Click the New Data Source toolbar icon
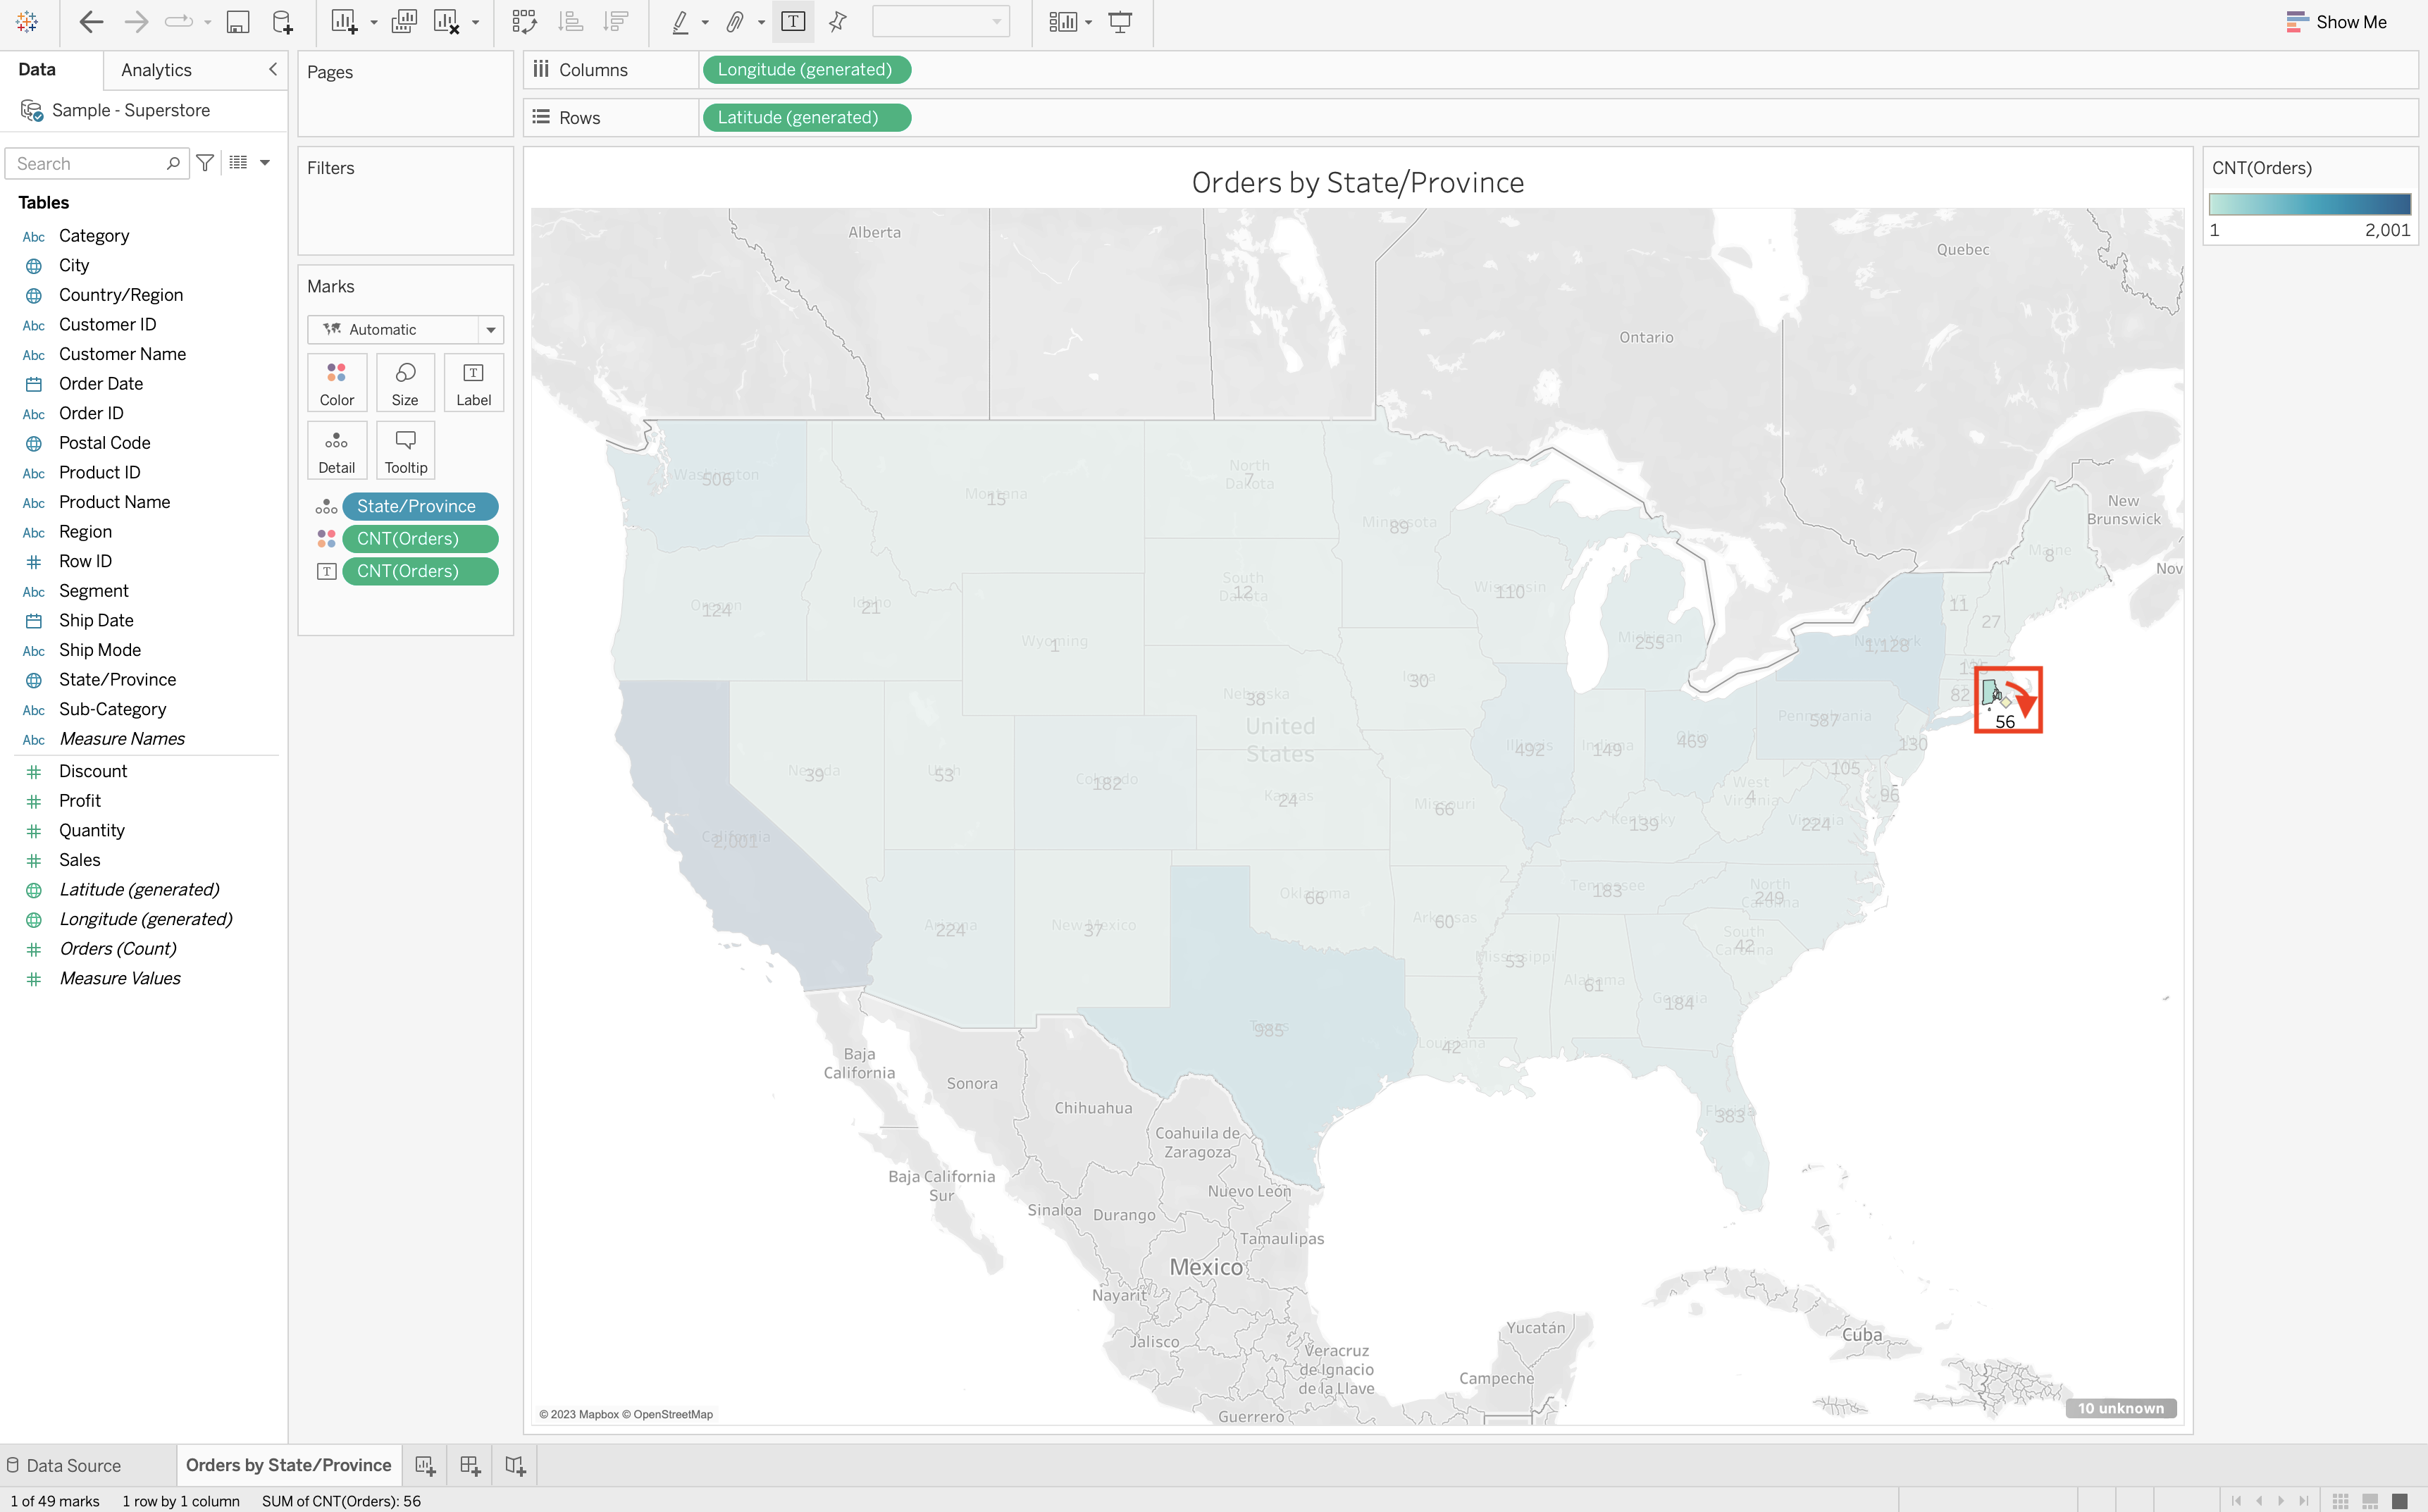The width and height of the screenshot is (2428, 1512). pyautogui.click(x=282, y=21)
